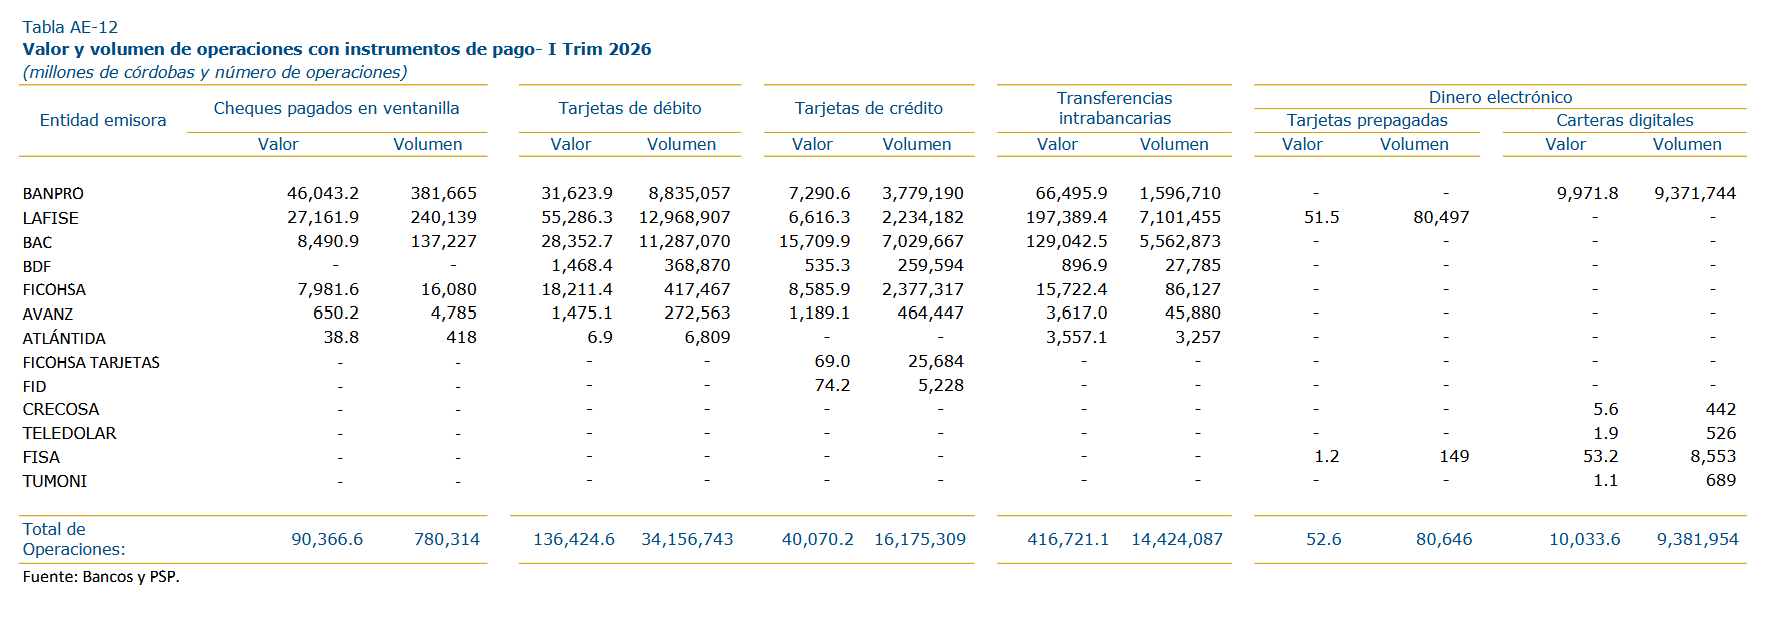The image size is (1768, 620).
Task: Click BANPRO cheques volume 381,665
Action: 443,193
